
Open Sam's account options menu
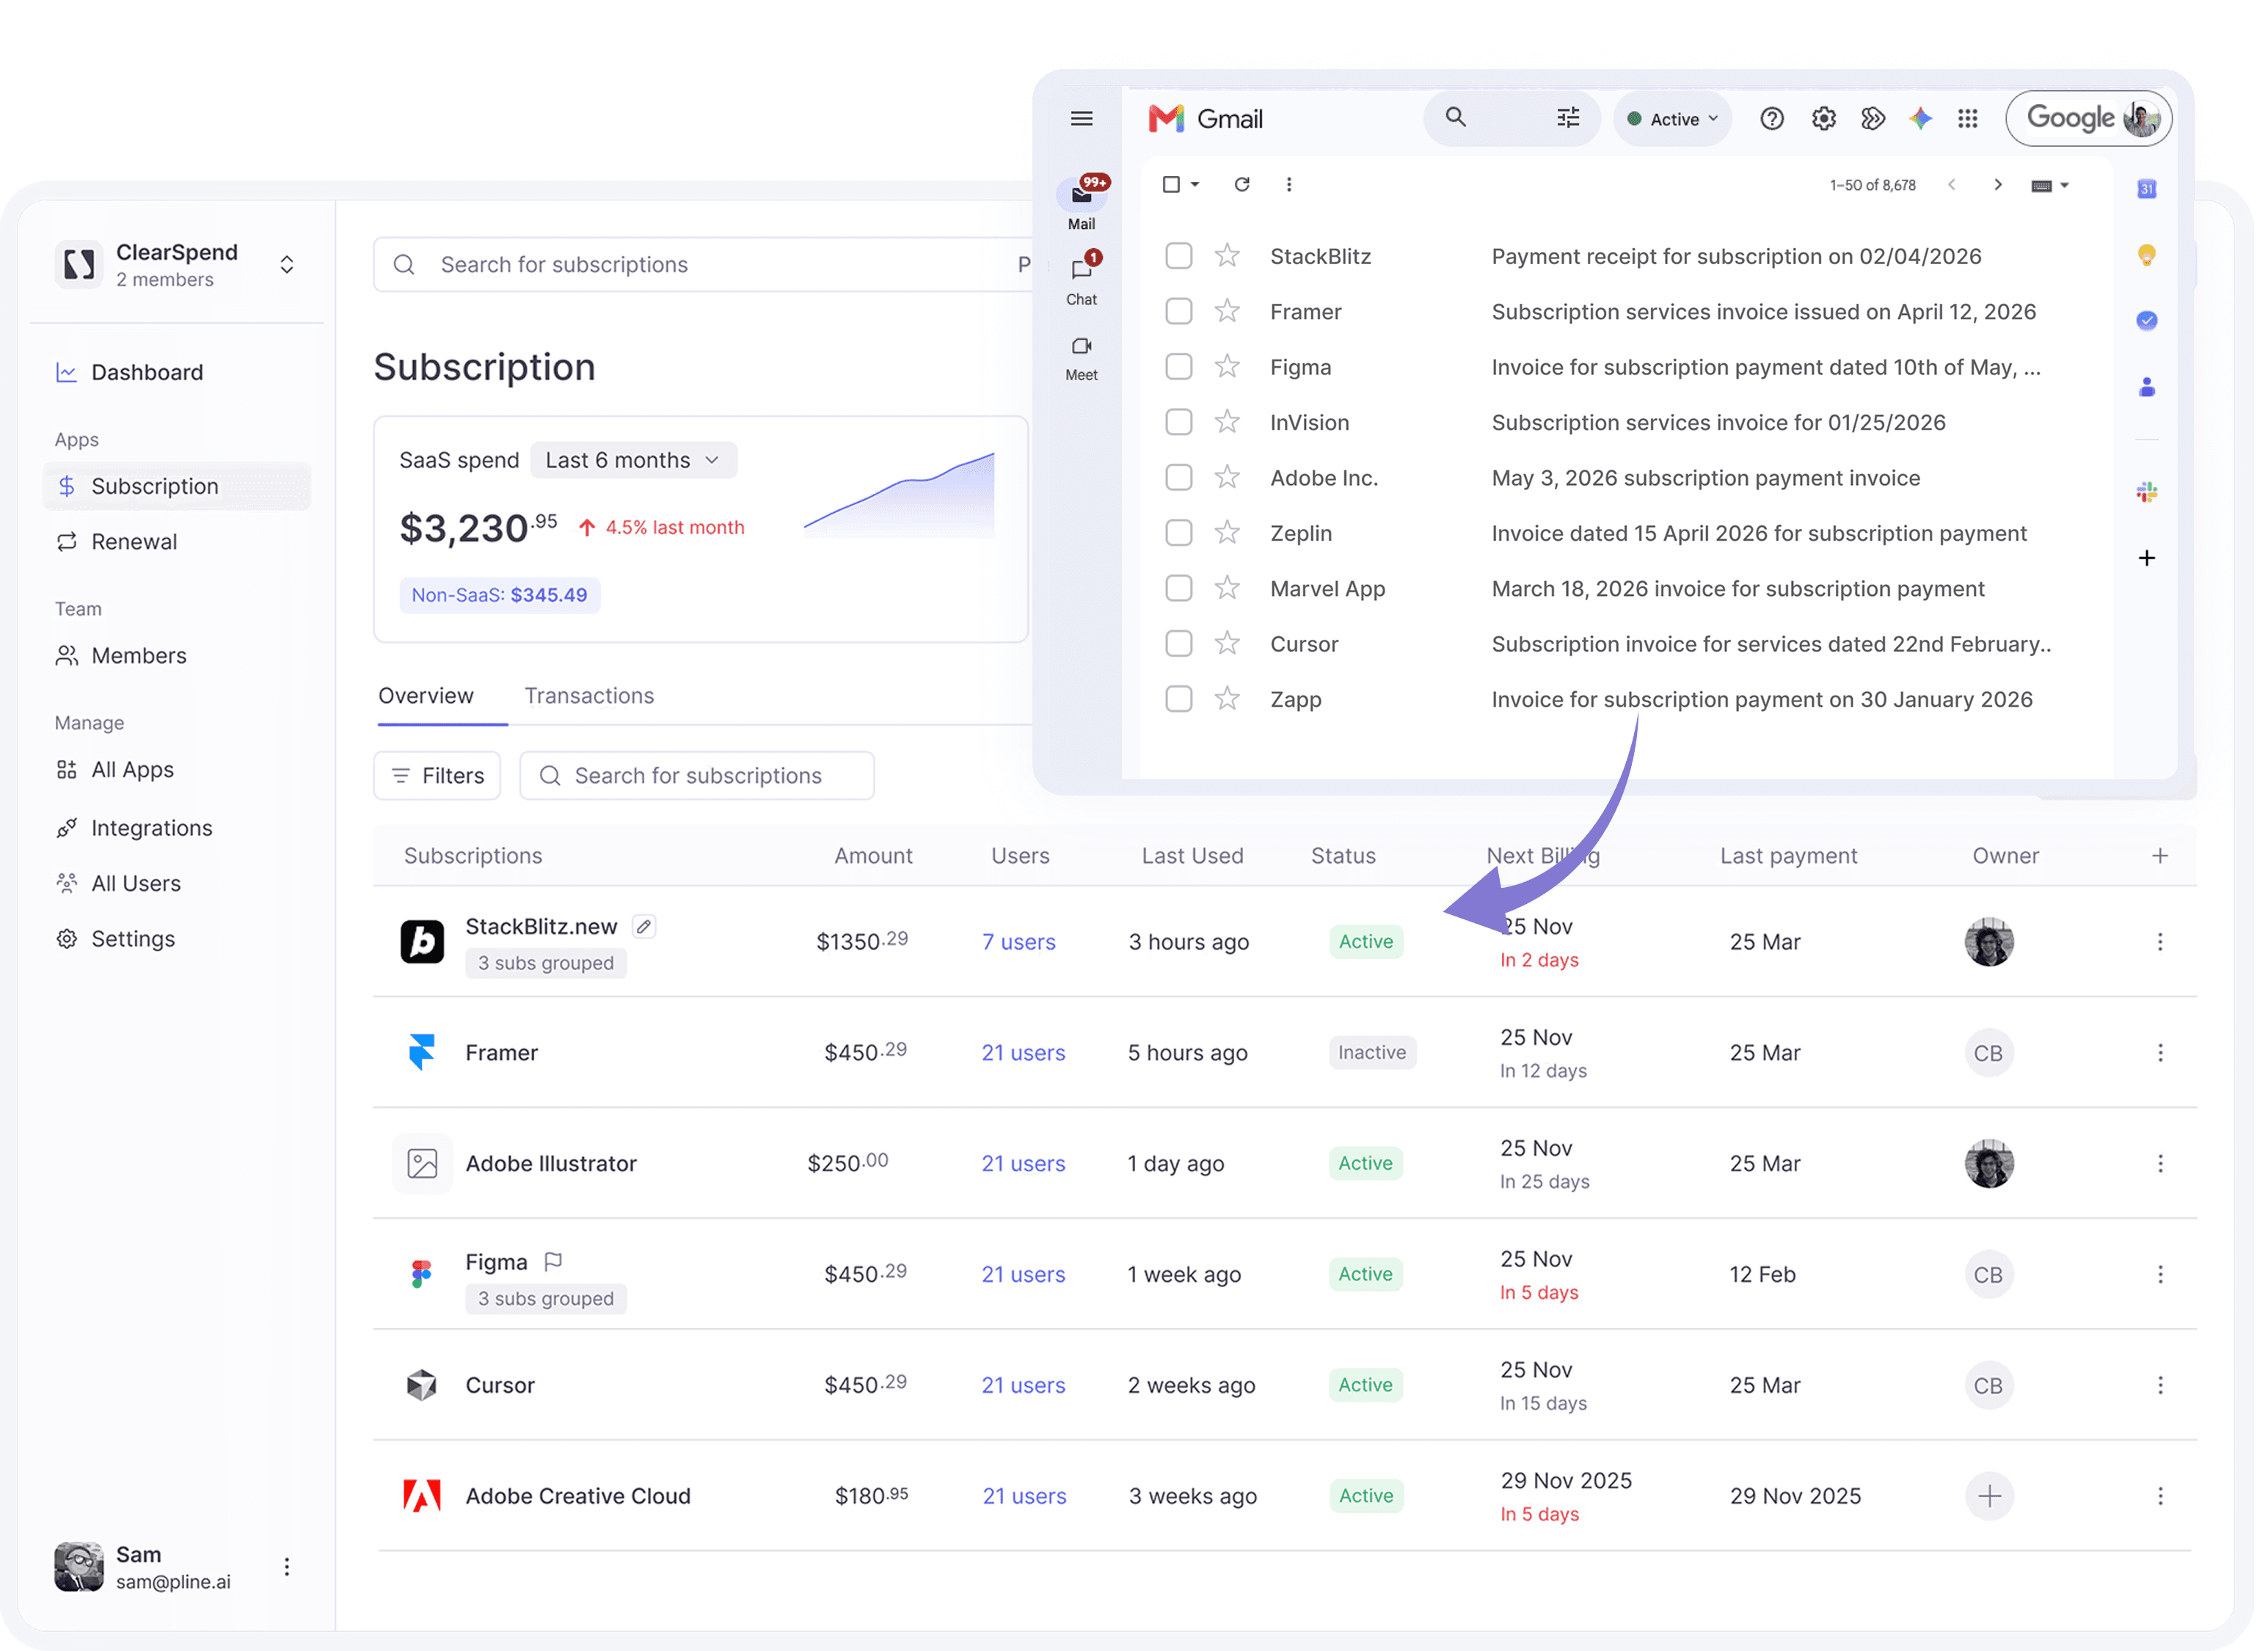click(x=287, y=1567)
